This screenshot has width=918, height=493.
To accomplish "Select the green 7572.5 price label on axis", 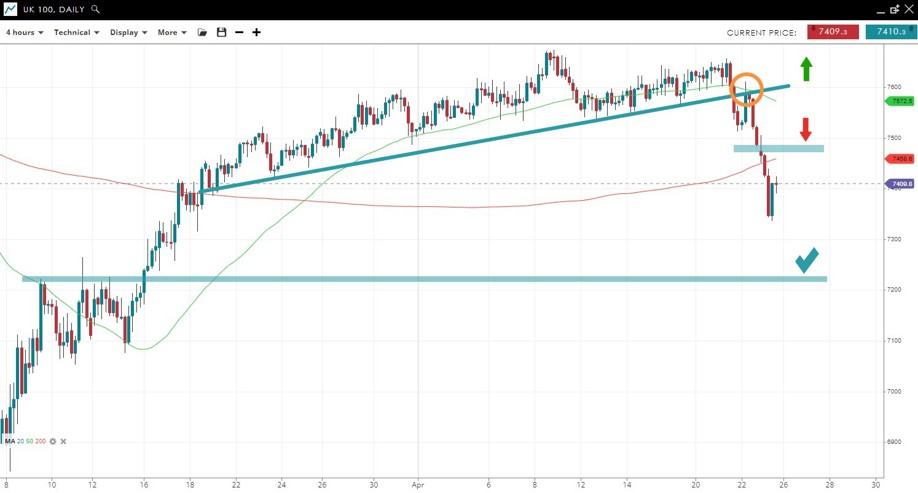I will (x=900, y=101).
